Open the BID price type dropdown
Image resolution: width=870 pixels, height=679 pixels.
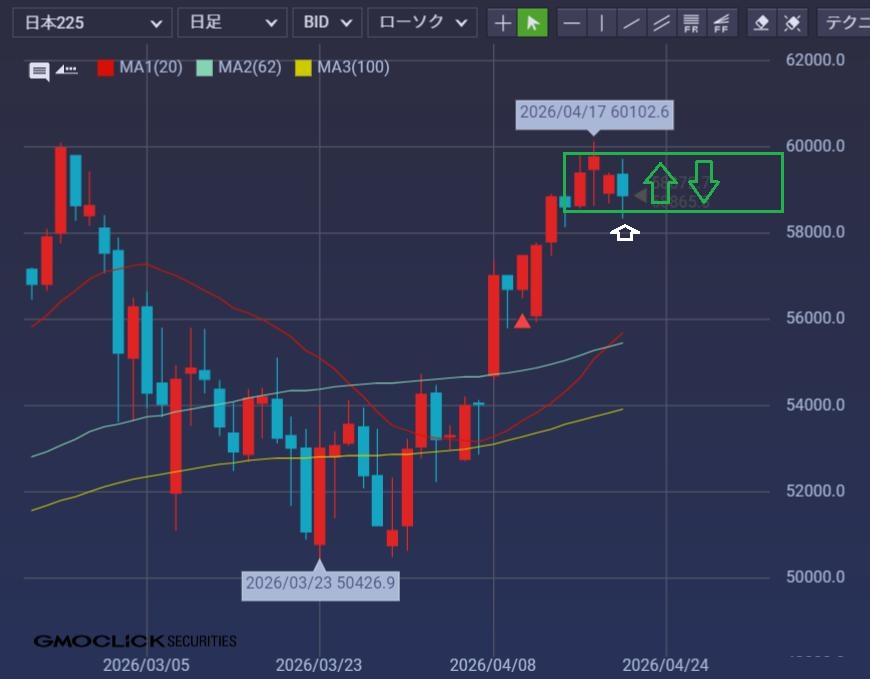coord(326,23)
